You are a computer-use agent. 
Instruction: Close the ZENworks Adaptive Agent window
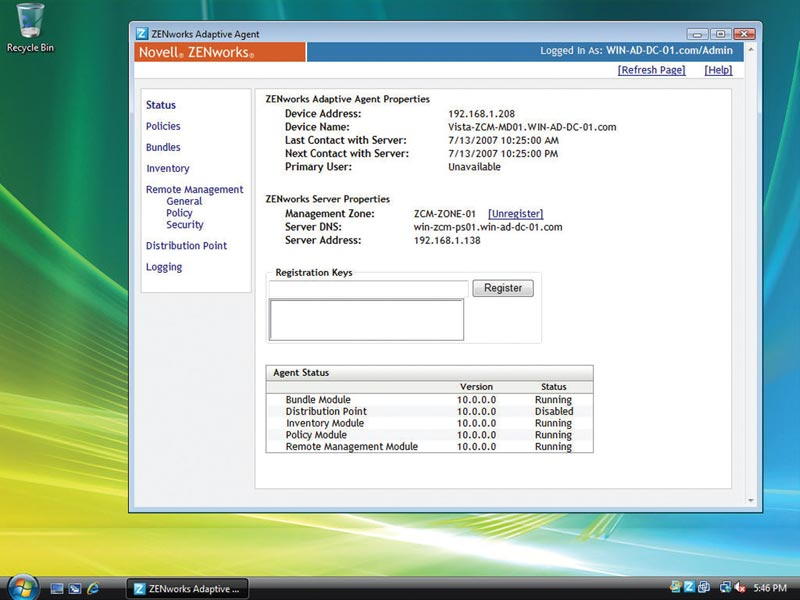(744, 34)
